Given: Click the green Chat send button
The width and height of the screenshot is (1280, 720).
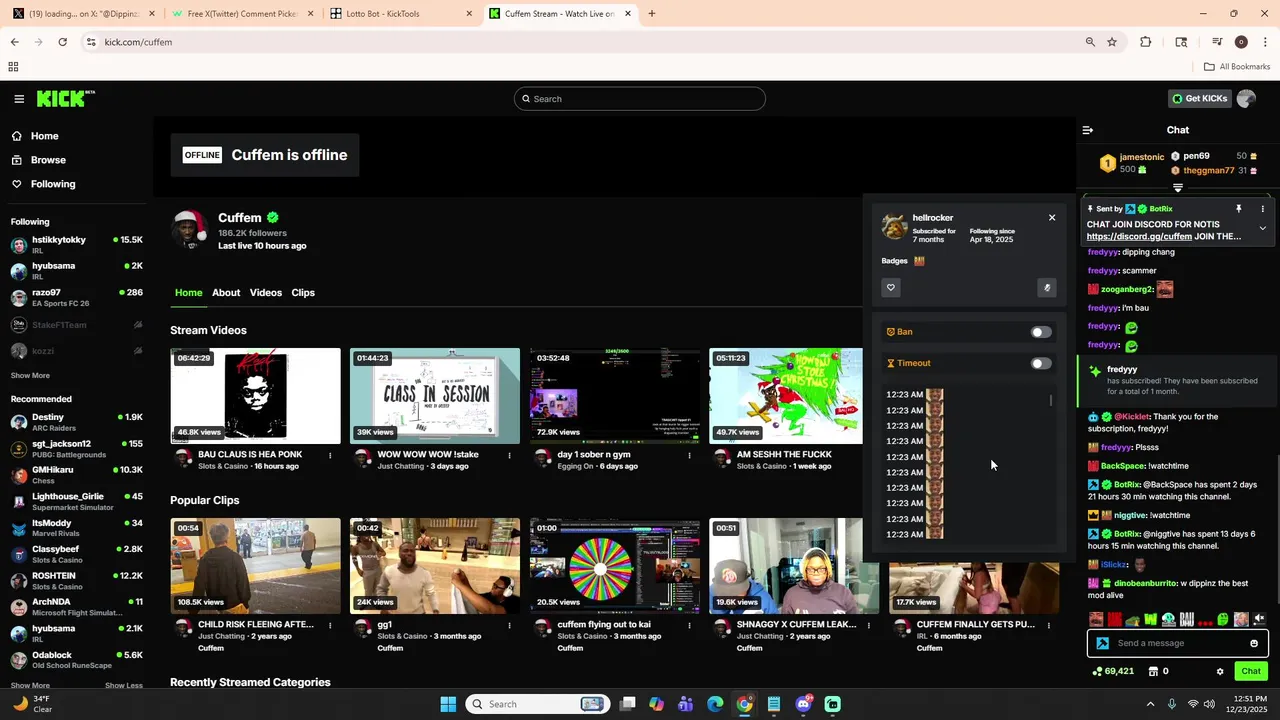Looking at the screenshot, I should 1251,672.
